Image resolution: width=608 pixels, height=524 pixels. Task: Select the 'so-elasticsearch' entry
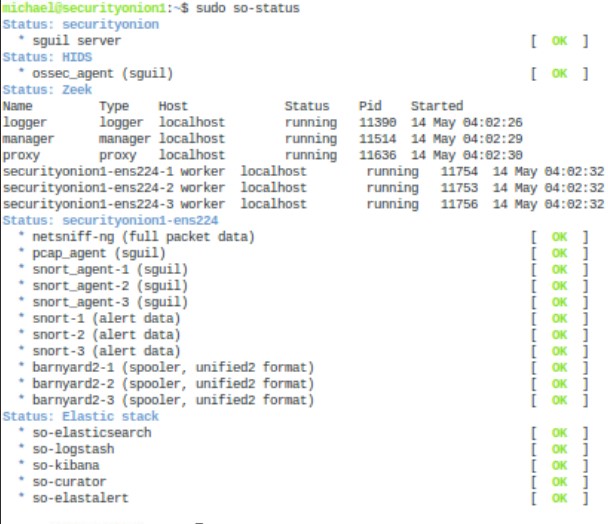tap(92, 432)
